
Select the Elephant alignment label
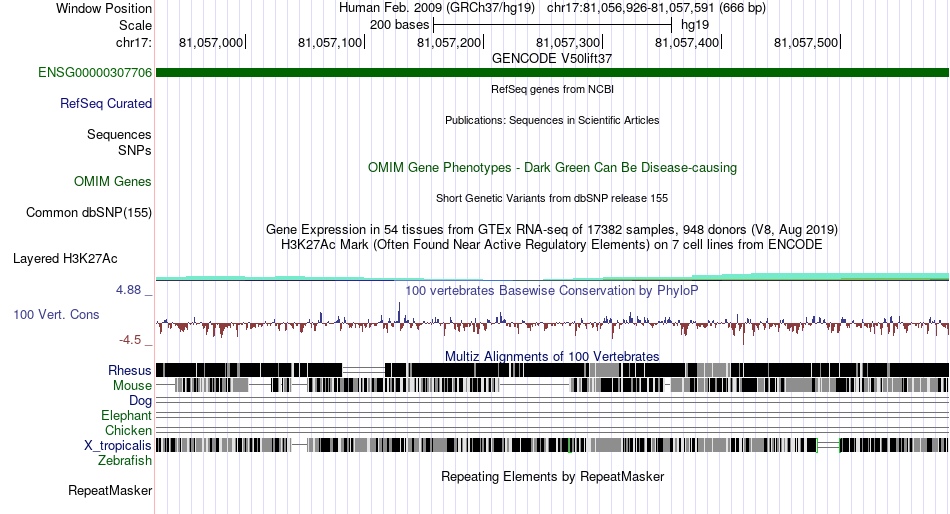pyautogui.click(x=127, y=416)
